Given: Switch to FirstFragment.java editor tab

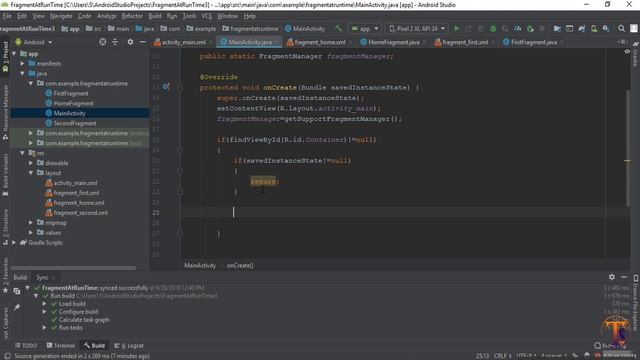Looking at the screenshot, I should tap(533, 42).
